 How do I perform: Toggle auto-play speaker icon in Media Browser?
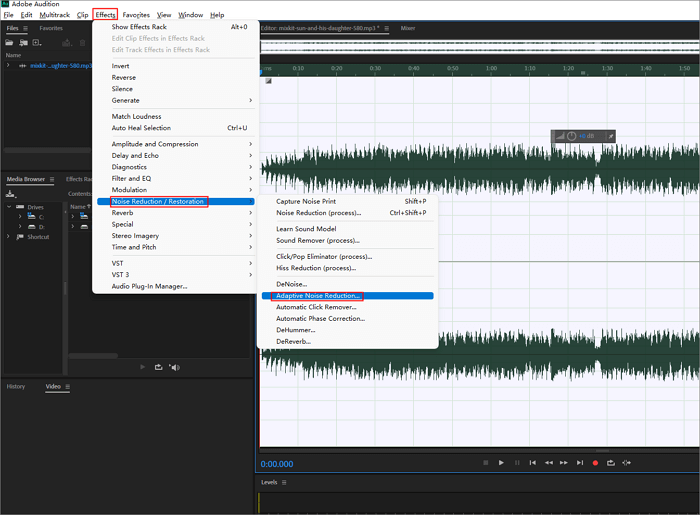pos(174,367)
